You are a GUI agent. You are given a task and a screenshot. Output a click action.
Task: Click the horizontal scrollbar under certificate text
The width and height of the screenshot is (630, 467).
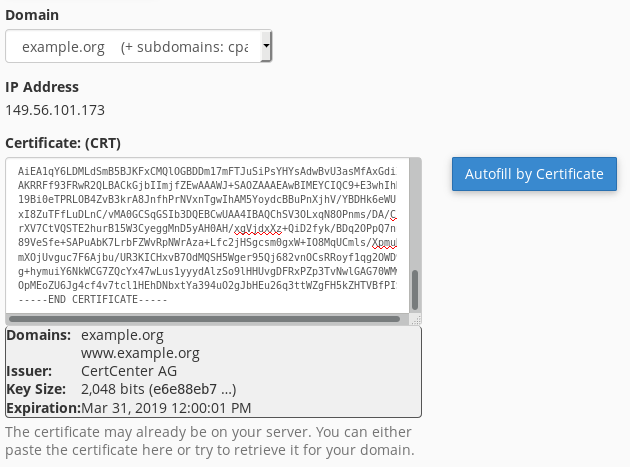click(204, 319)
